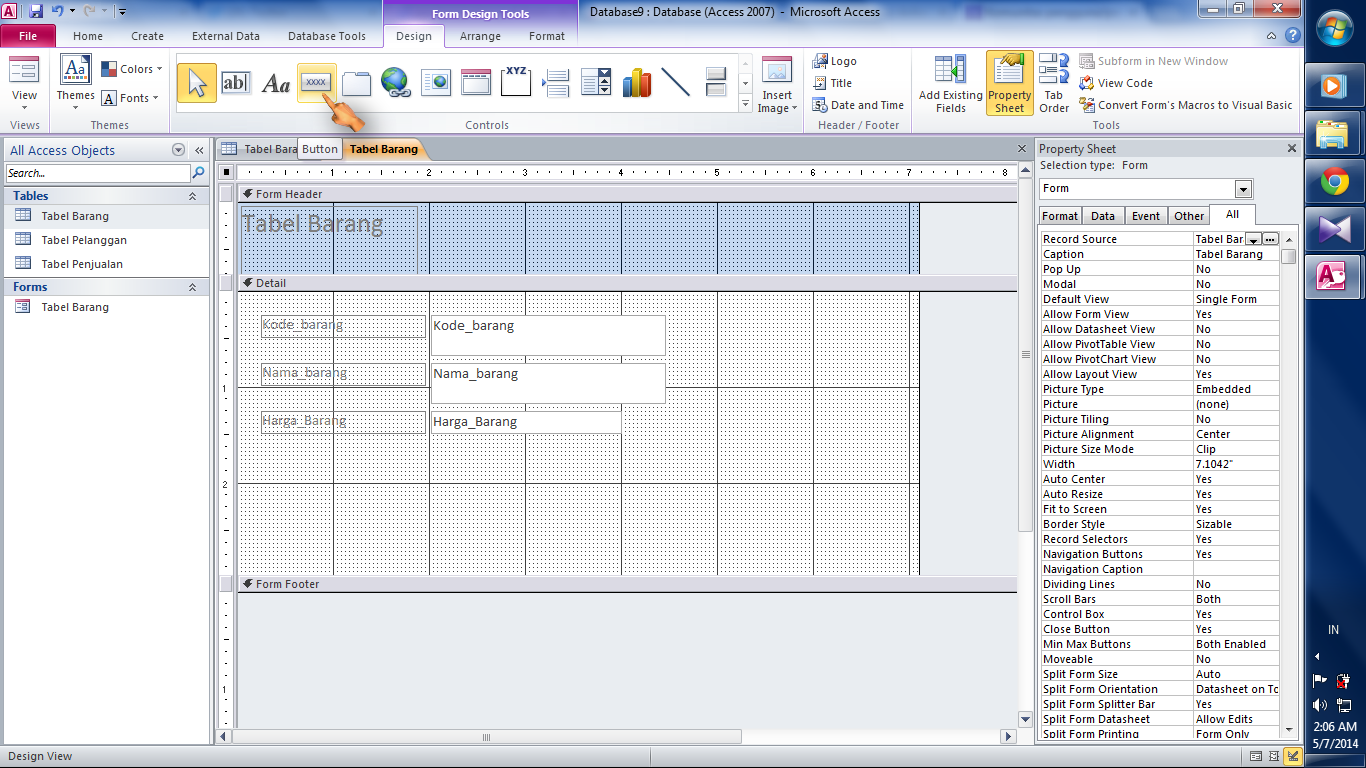Open Tabel Pelanggan table
The image size is (1366, 768).
point(84,240)
